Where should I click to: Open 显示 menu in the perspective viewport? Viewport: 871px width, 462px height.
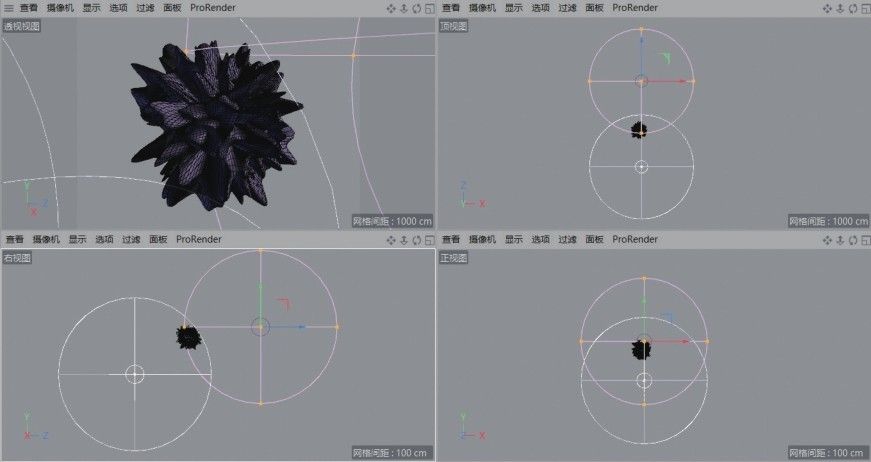pos(92,8)
